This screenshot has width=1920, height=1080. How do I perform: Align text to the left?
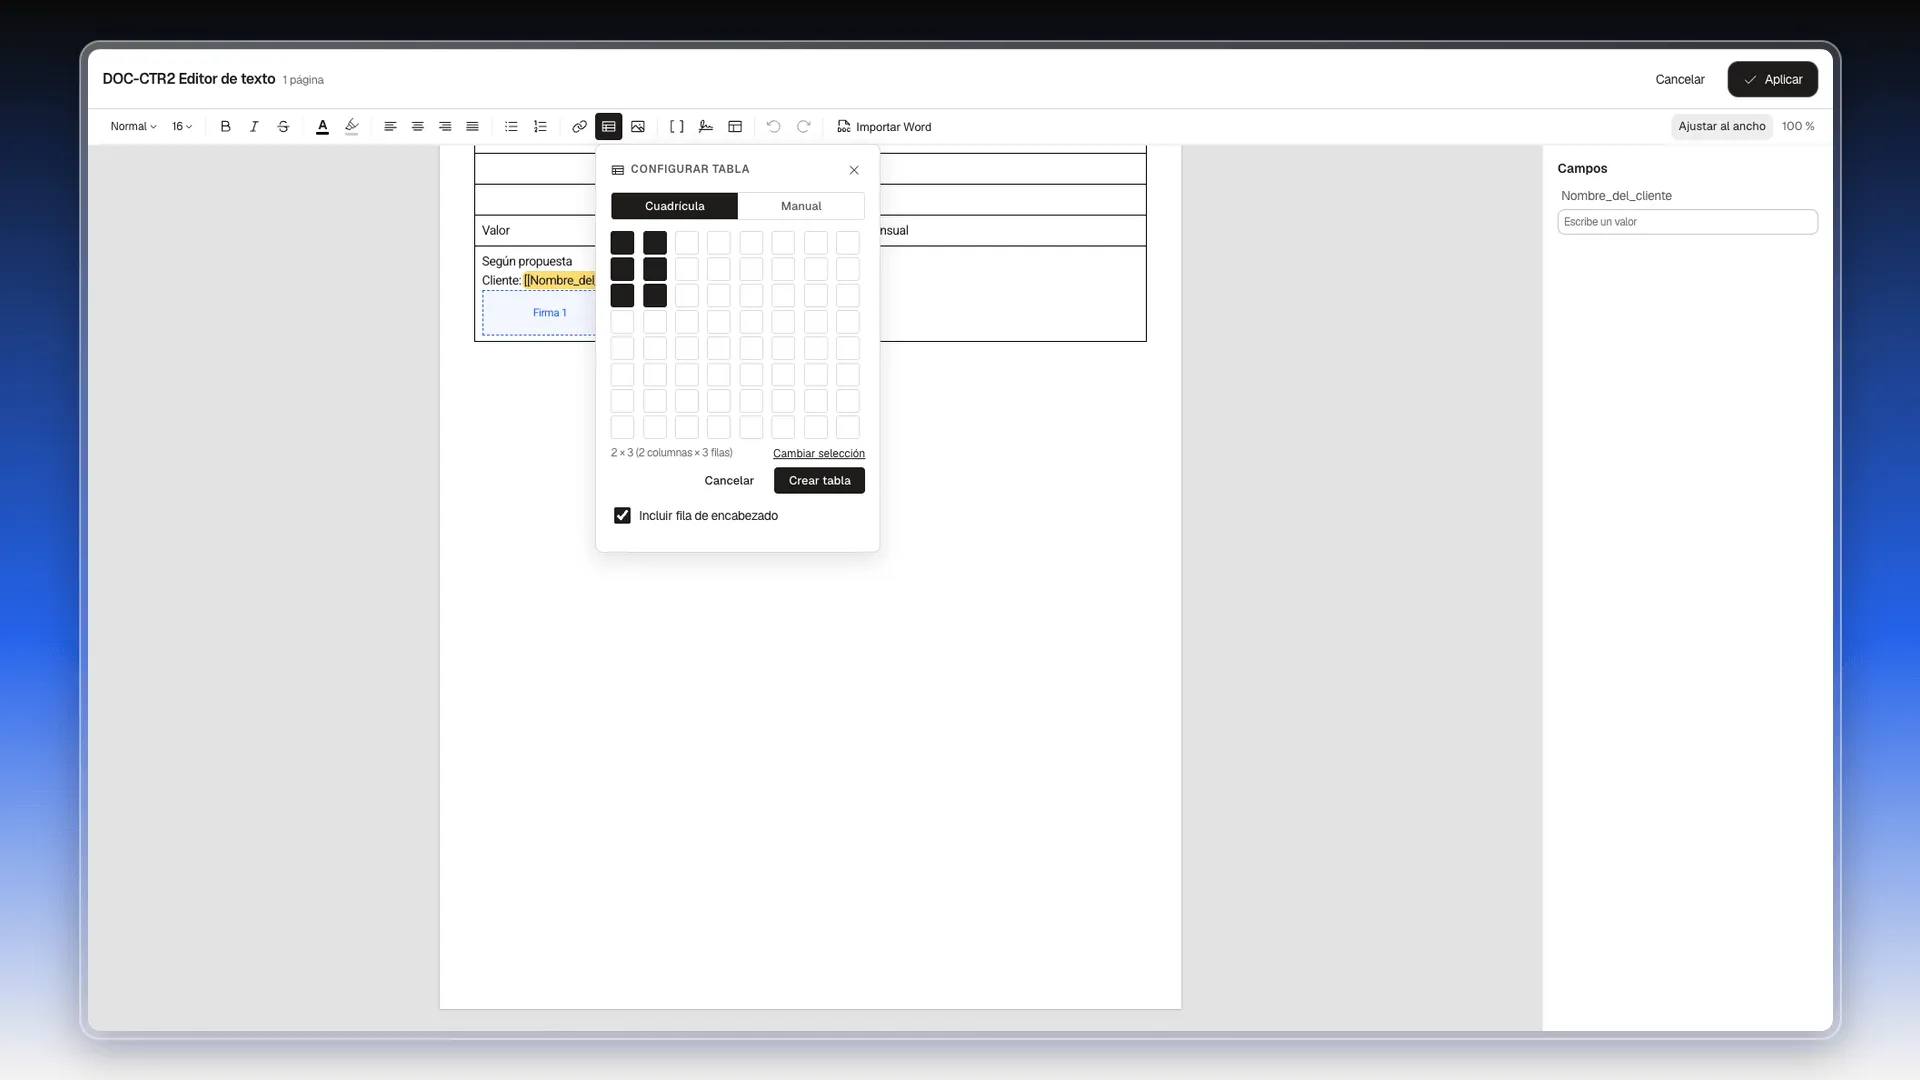pos(390,127)
